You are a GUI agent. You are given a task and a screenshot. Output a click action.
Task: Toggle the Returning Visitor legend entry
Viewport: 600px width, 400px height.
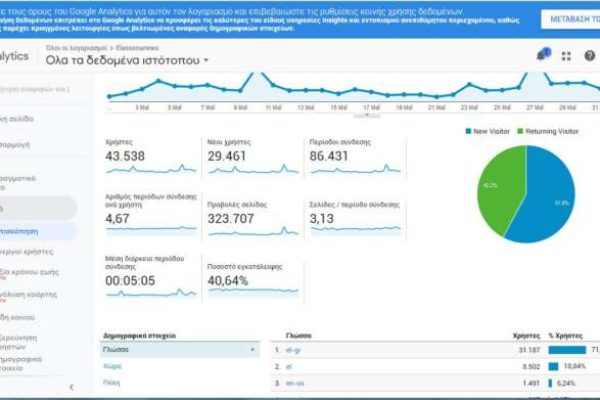click(551, 131)
